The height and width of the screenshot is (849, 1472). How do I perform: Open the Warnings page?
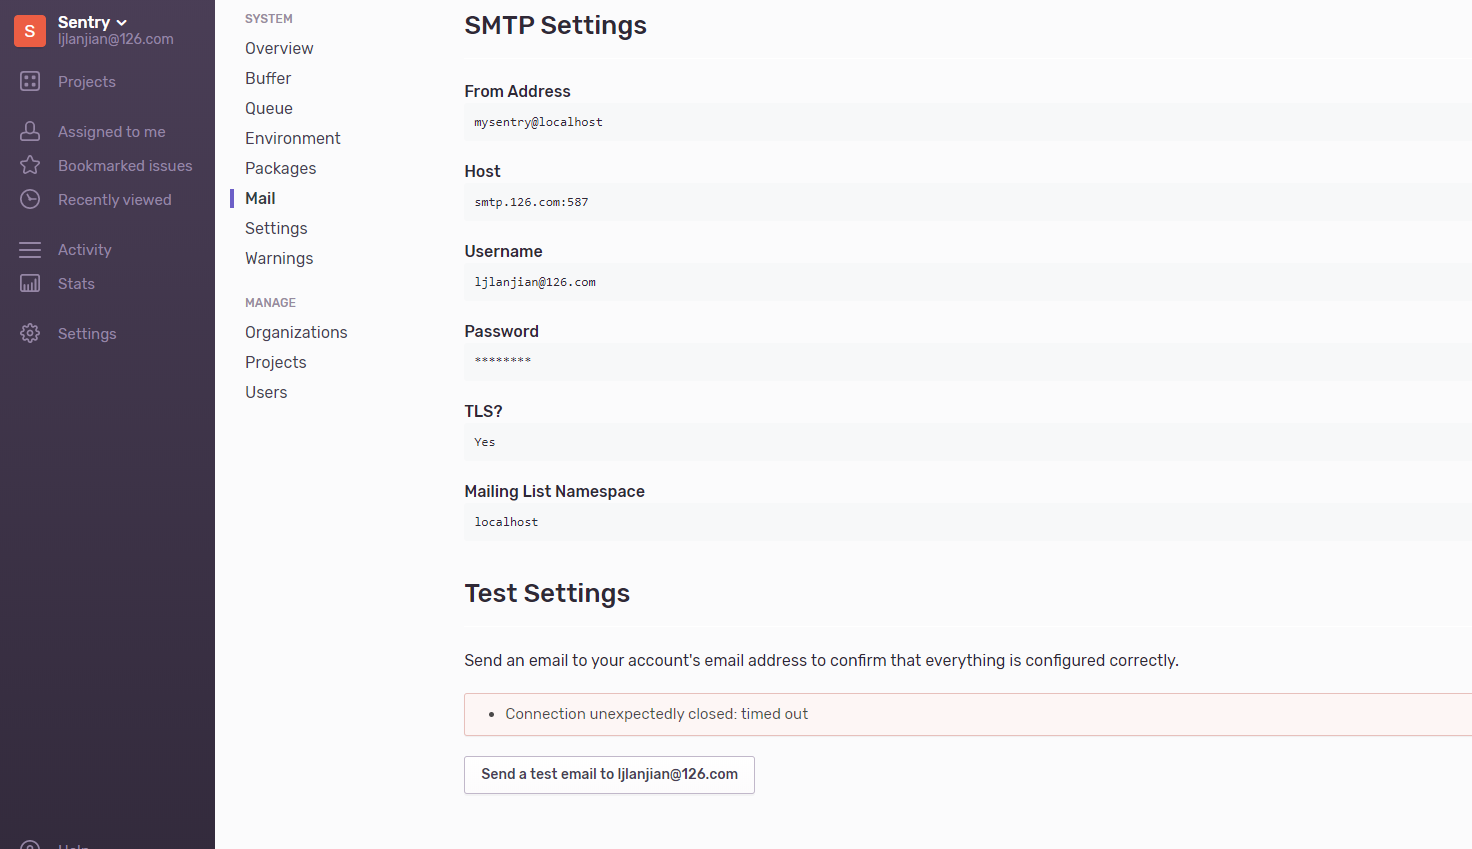pyautogui.click(x=279, y=258)
